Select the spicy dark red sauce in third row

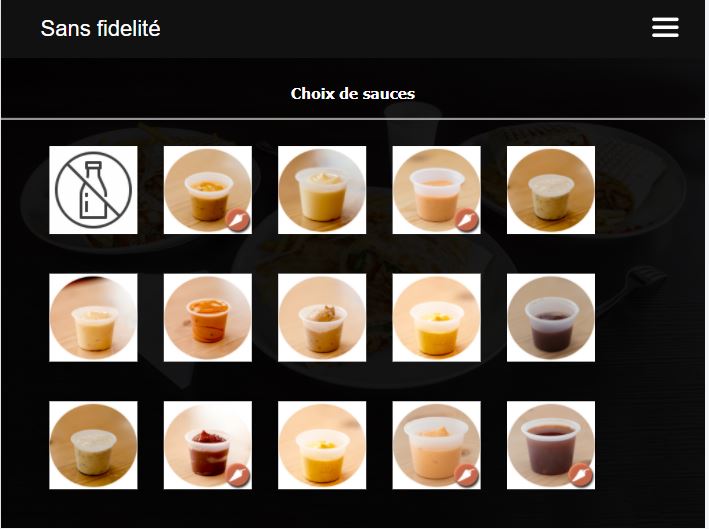point(208,445)
